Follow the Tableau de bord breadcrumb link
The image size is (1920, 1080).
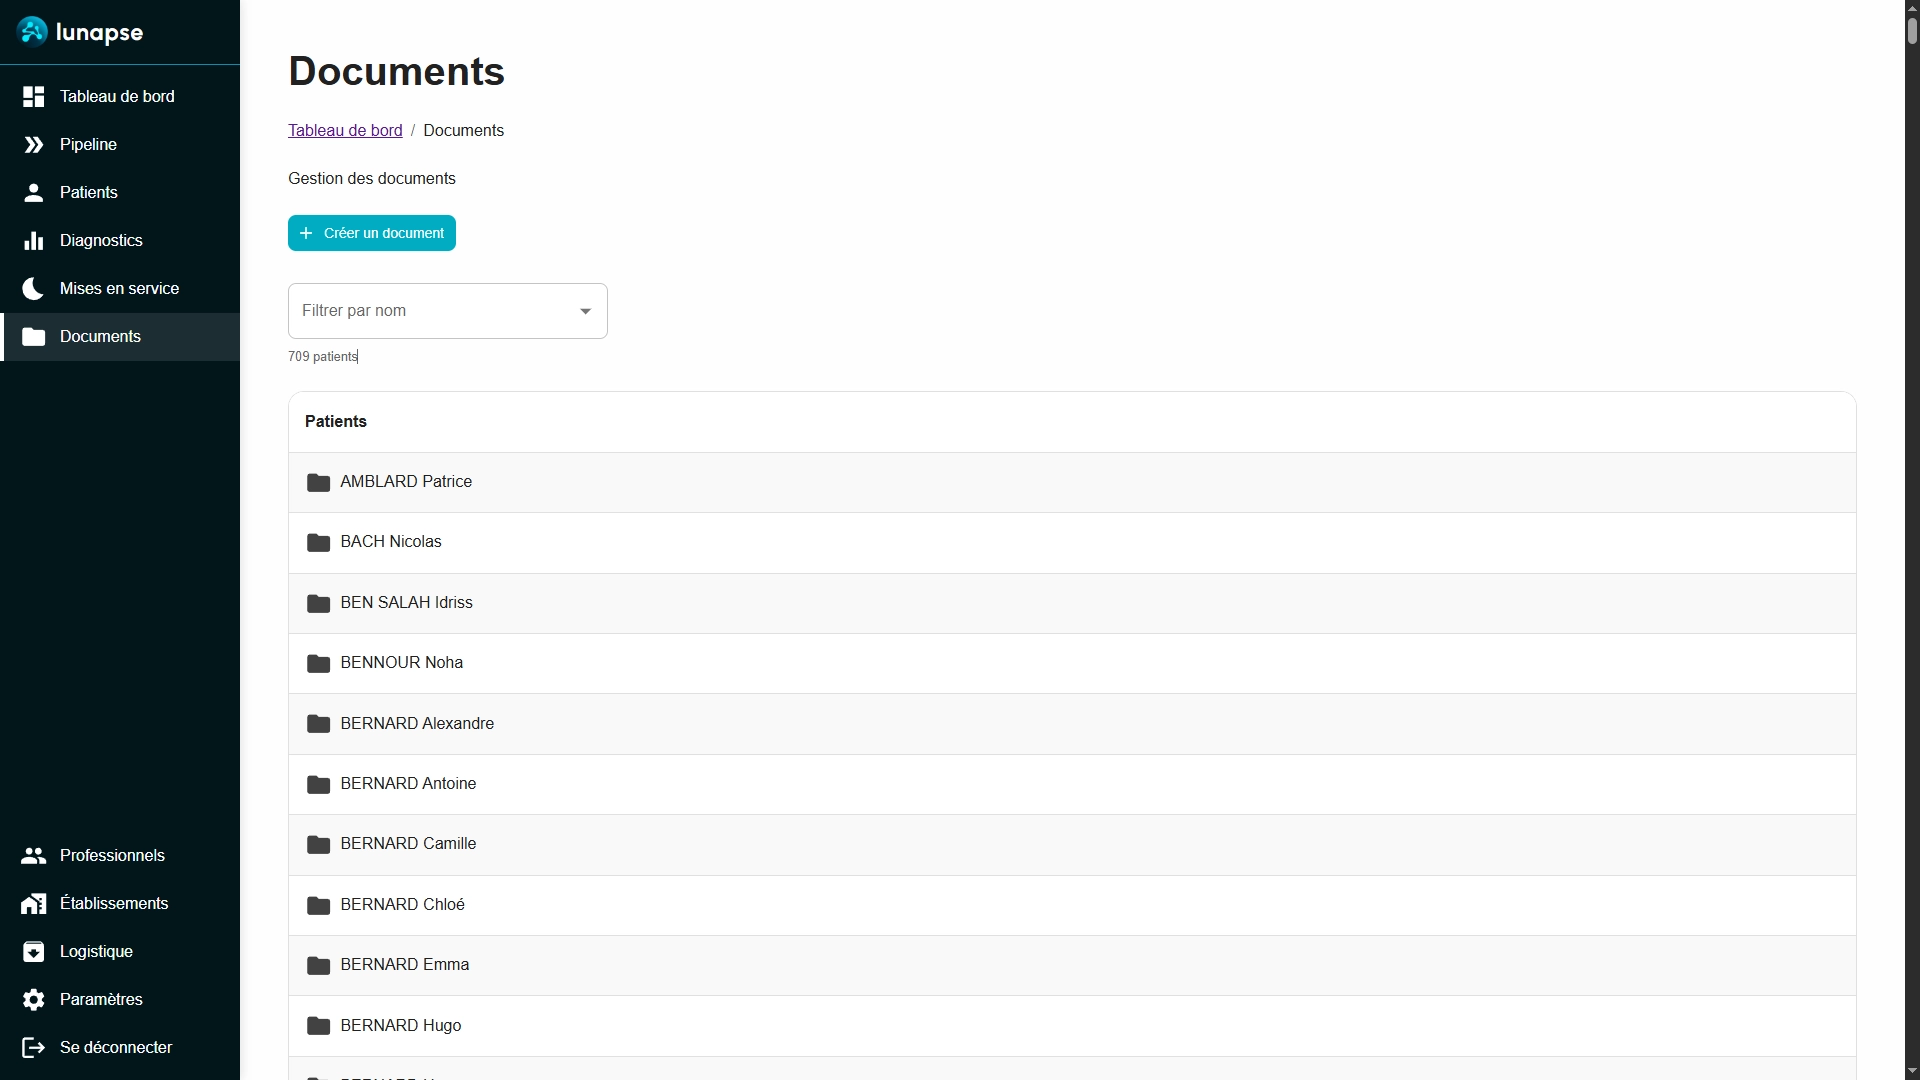345,130
